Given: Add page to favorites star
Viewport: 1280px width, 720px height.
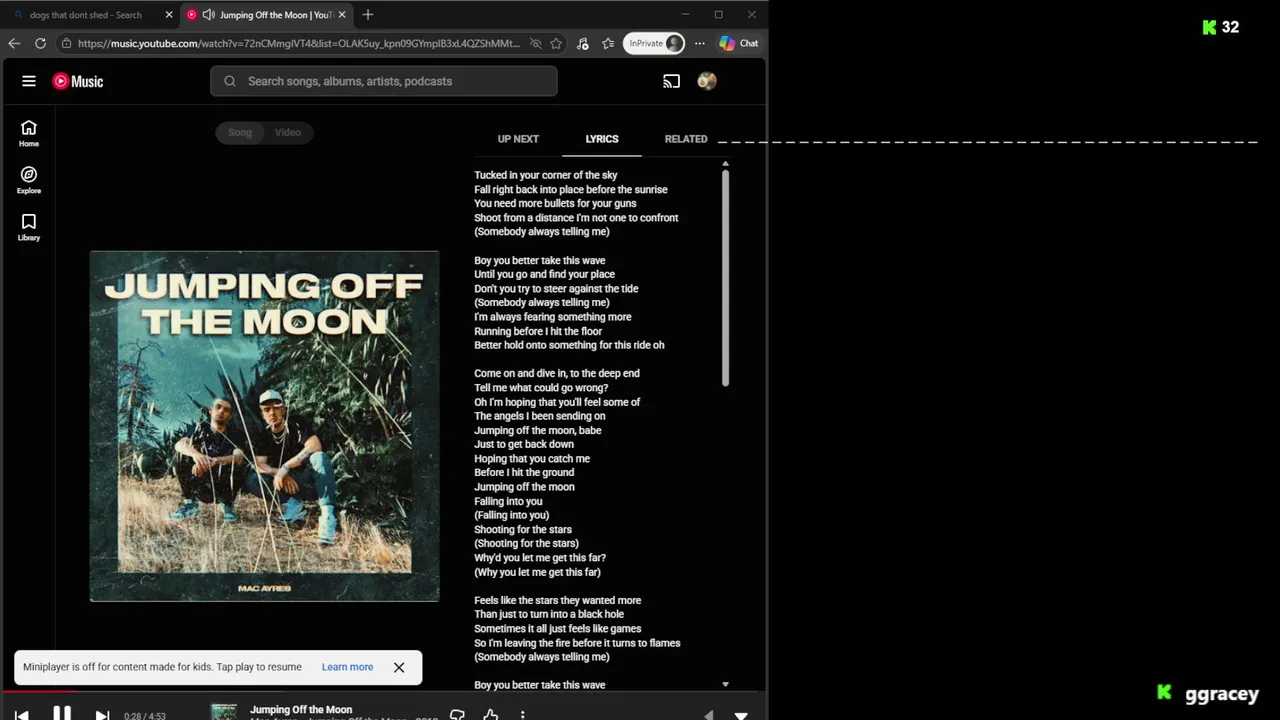Looking at the screenshot, I should coord(556,43).
